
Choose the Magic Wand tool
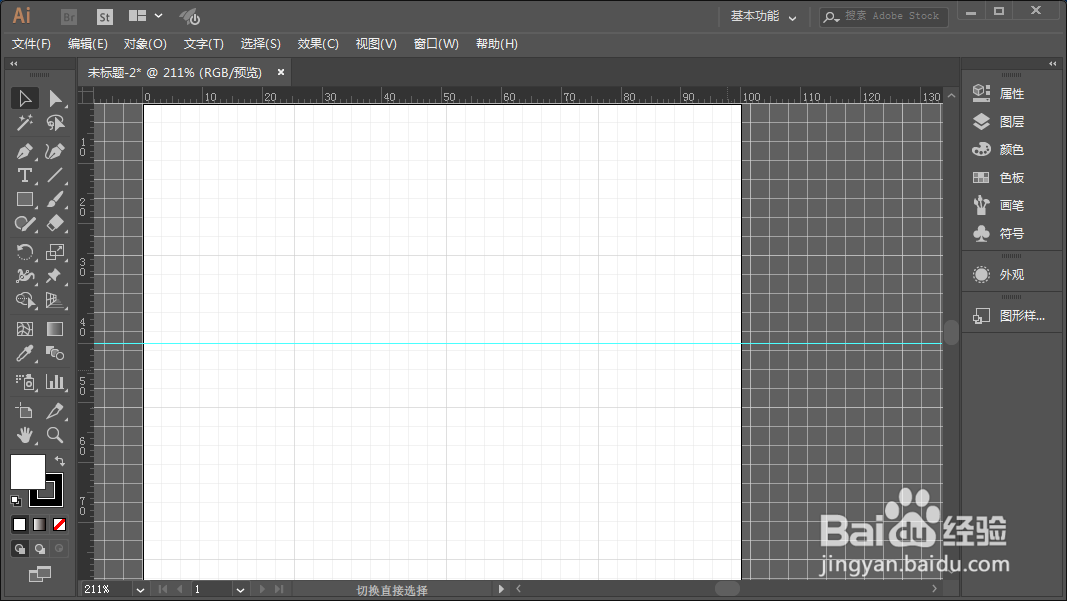[25, 123]
